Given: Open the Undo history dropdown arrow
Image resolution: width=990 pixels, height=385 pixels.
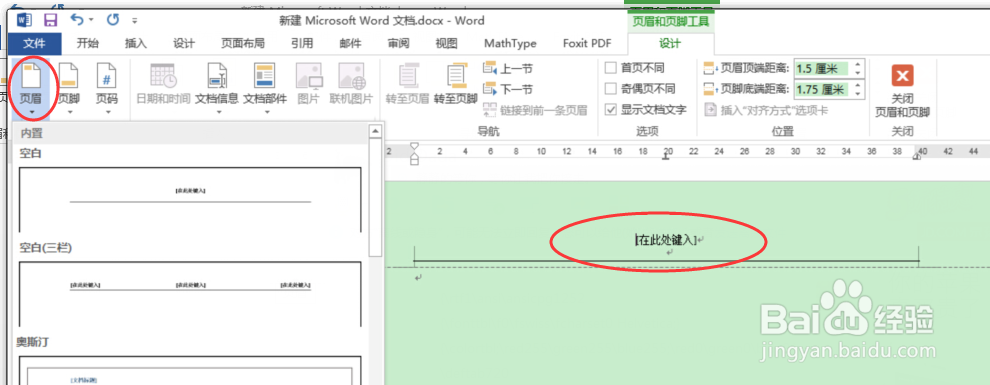Looking at the screenshot, I should pos(92,20).
